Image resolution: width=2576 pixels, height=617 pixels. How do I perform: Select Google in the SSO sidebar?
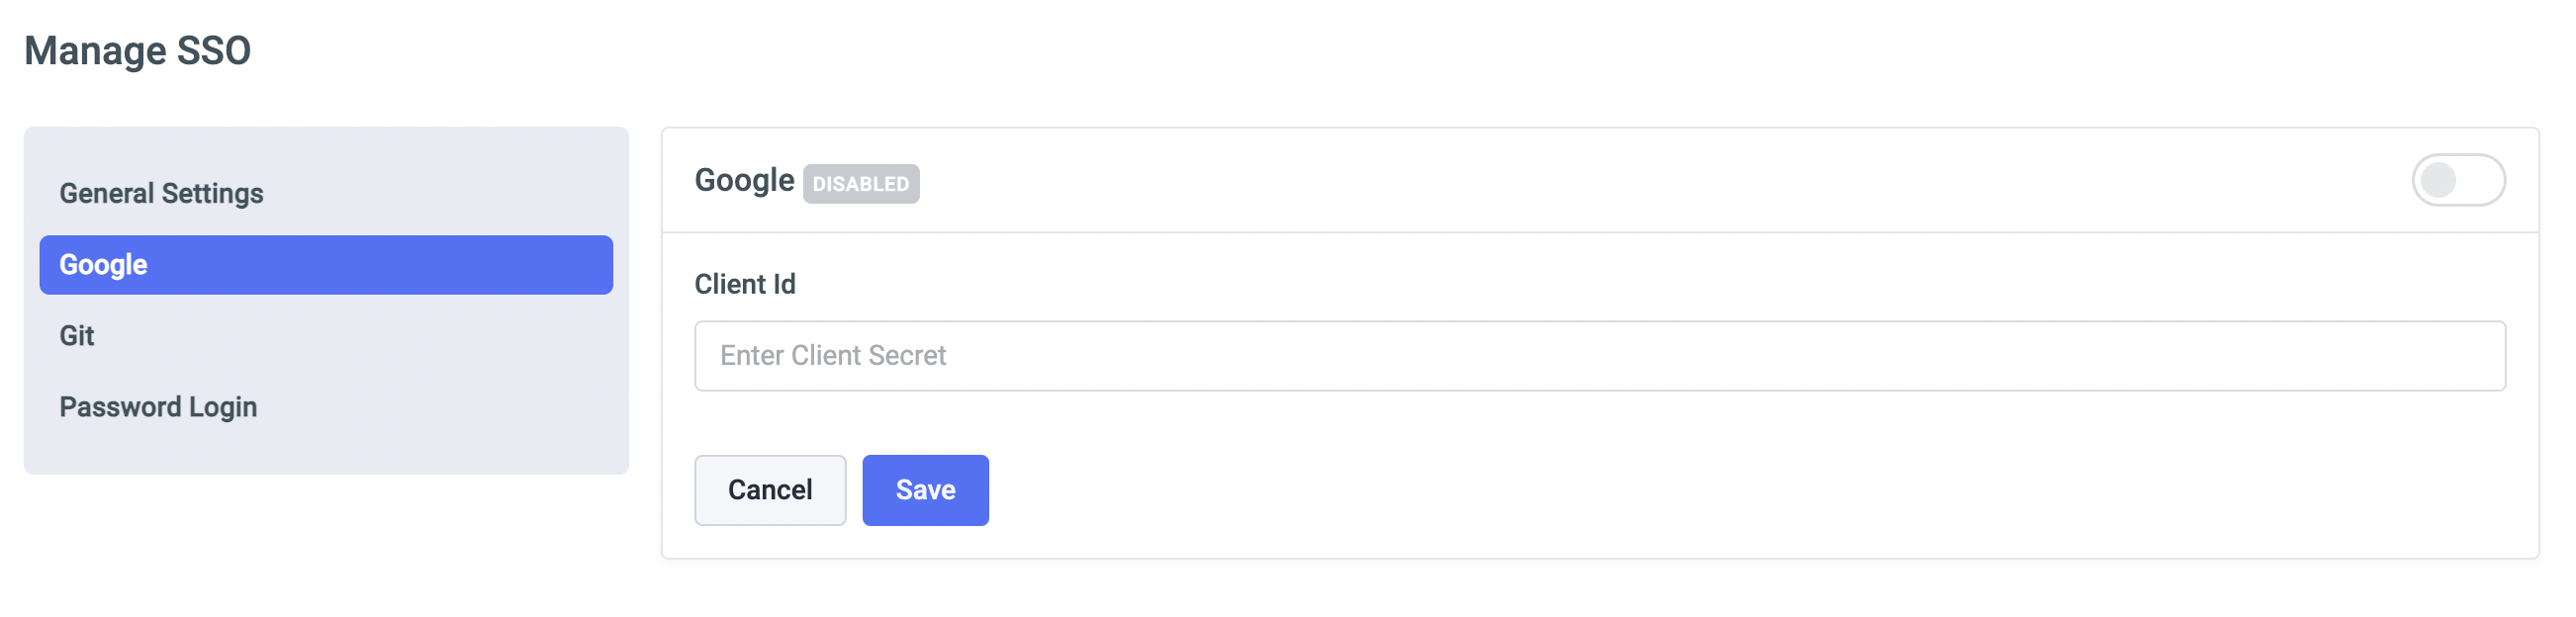click(325, 265)
